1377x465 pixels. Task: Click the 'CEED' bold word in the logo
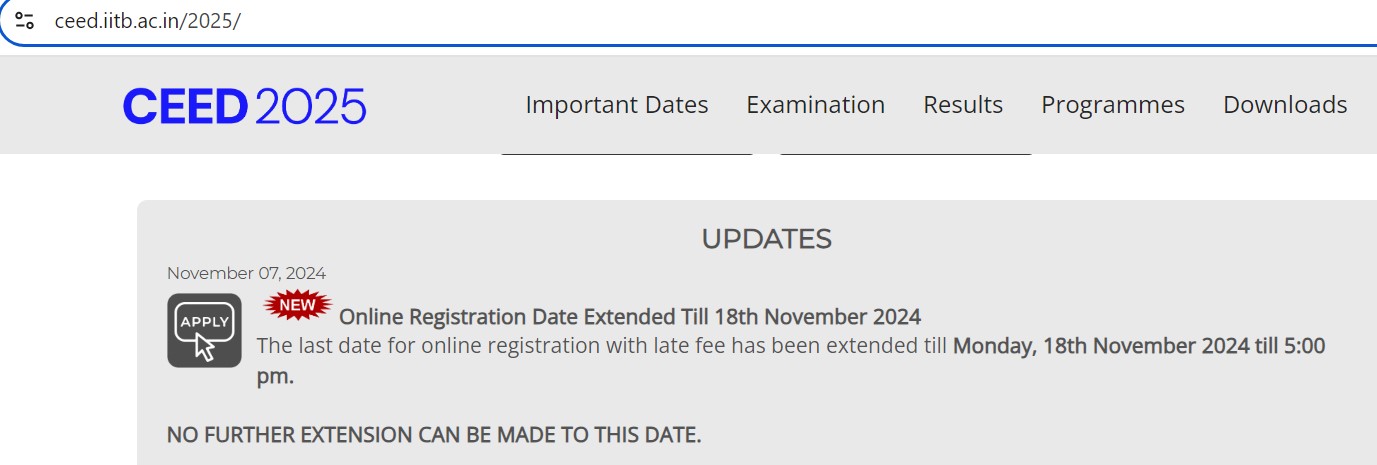point(185,106)
